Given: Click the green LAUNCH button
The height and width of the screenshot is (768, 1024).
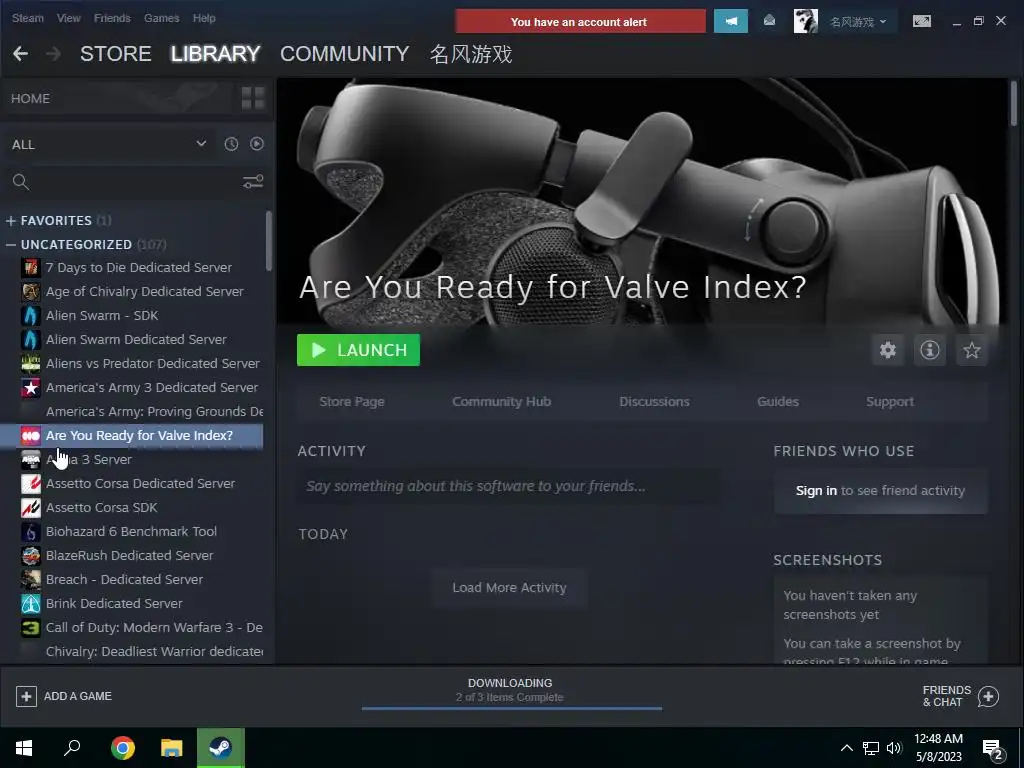Looking at the screenshot, I should [359, 350].
